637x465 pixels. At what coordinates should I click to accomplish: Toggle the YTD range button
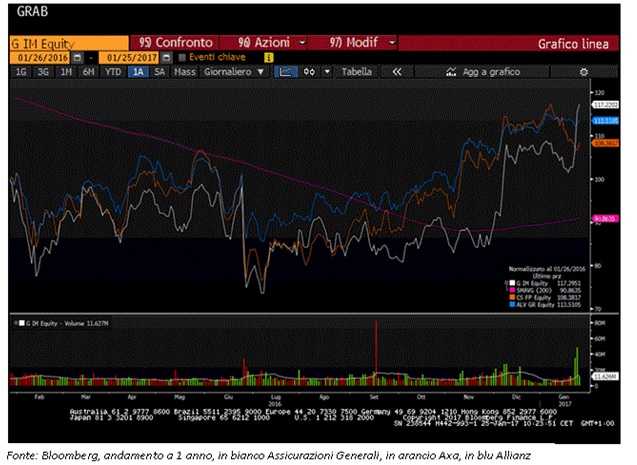113,72
